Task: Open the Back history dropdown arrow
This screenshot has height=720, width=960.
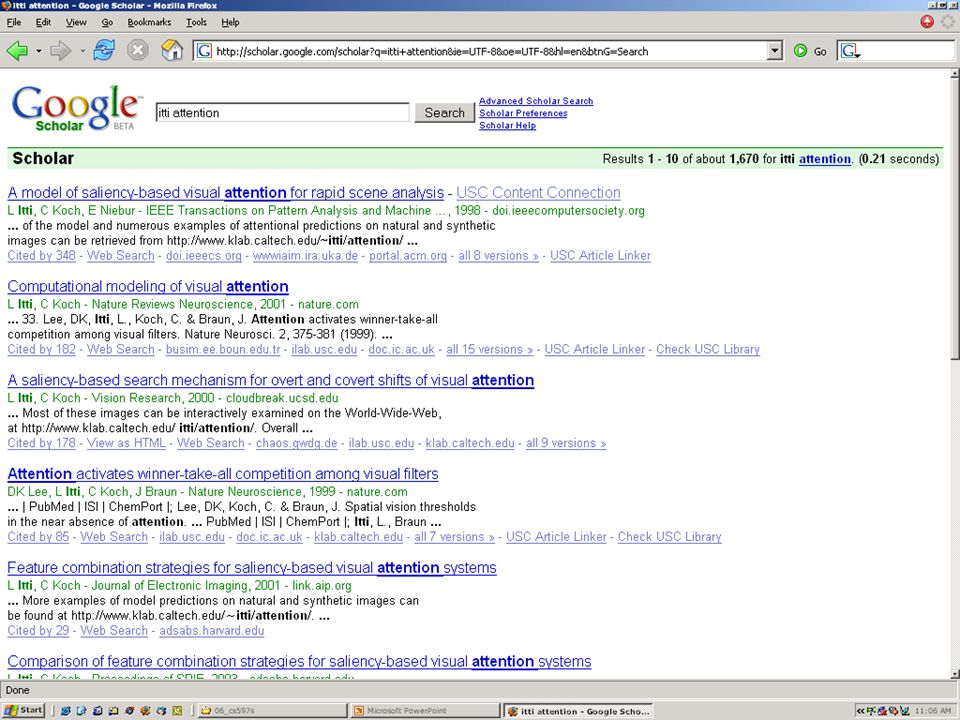Action: [x=39, y=51]
